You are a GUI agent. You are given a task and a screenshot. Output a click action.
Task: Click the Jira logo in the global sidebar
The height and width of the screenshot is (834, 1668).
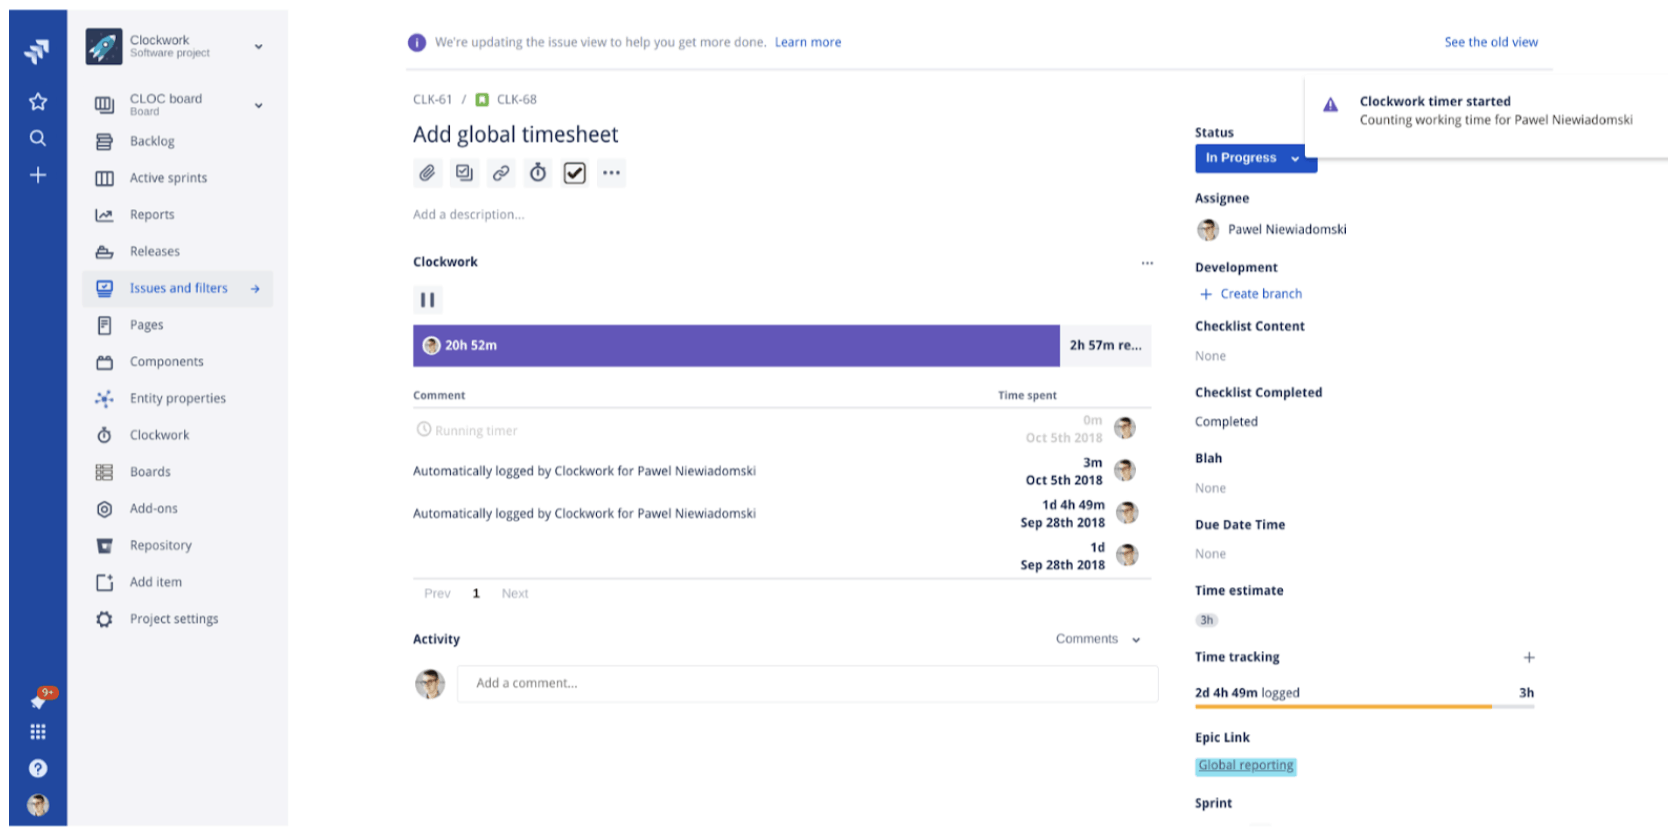point(37,51)
